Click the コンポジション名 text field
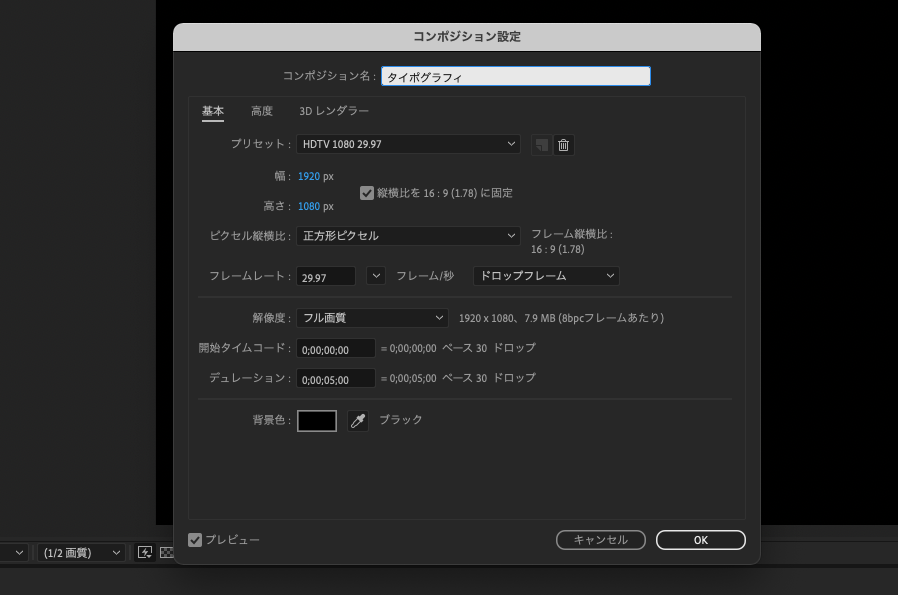The width and height of the screenshot is (898, 595). pos(516,77)
